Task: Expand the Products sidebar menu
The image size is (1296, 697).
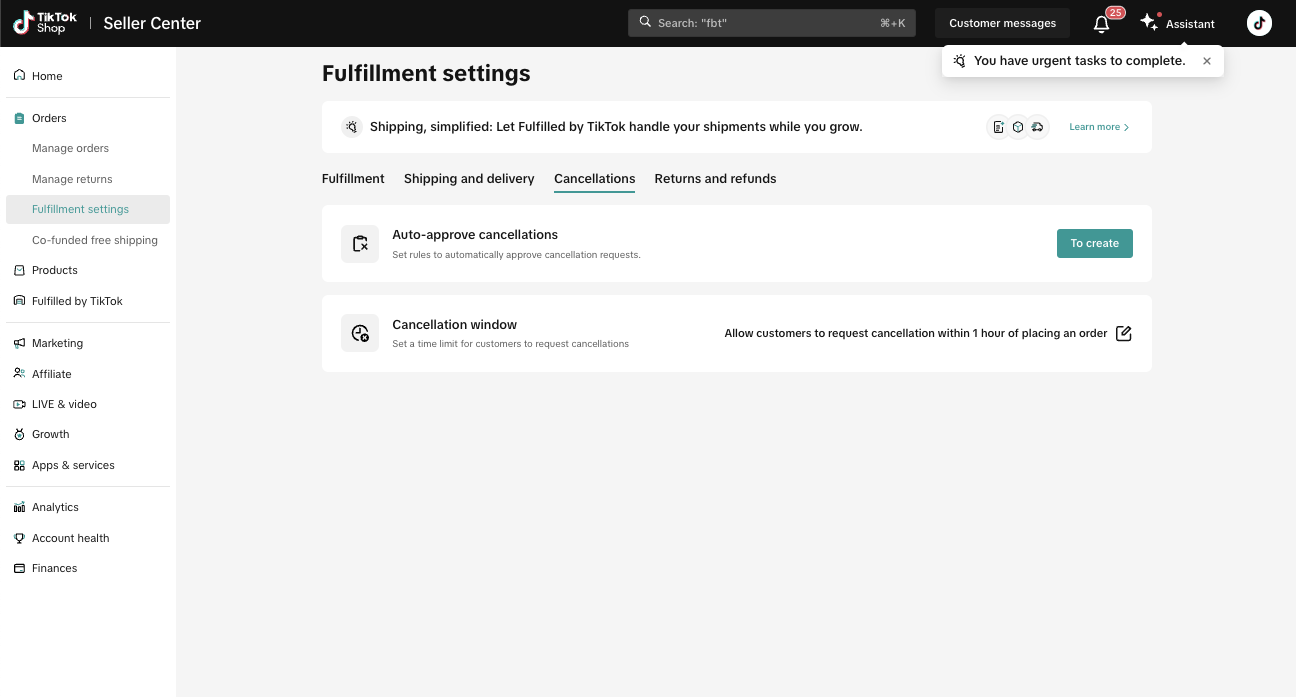Action: pyautogui.click(x=55, y=270)
